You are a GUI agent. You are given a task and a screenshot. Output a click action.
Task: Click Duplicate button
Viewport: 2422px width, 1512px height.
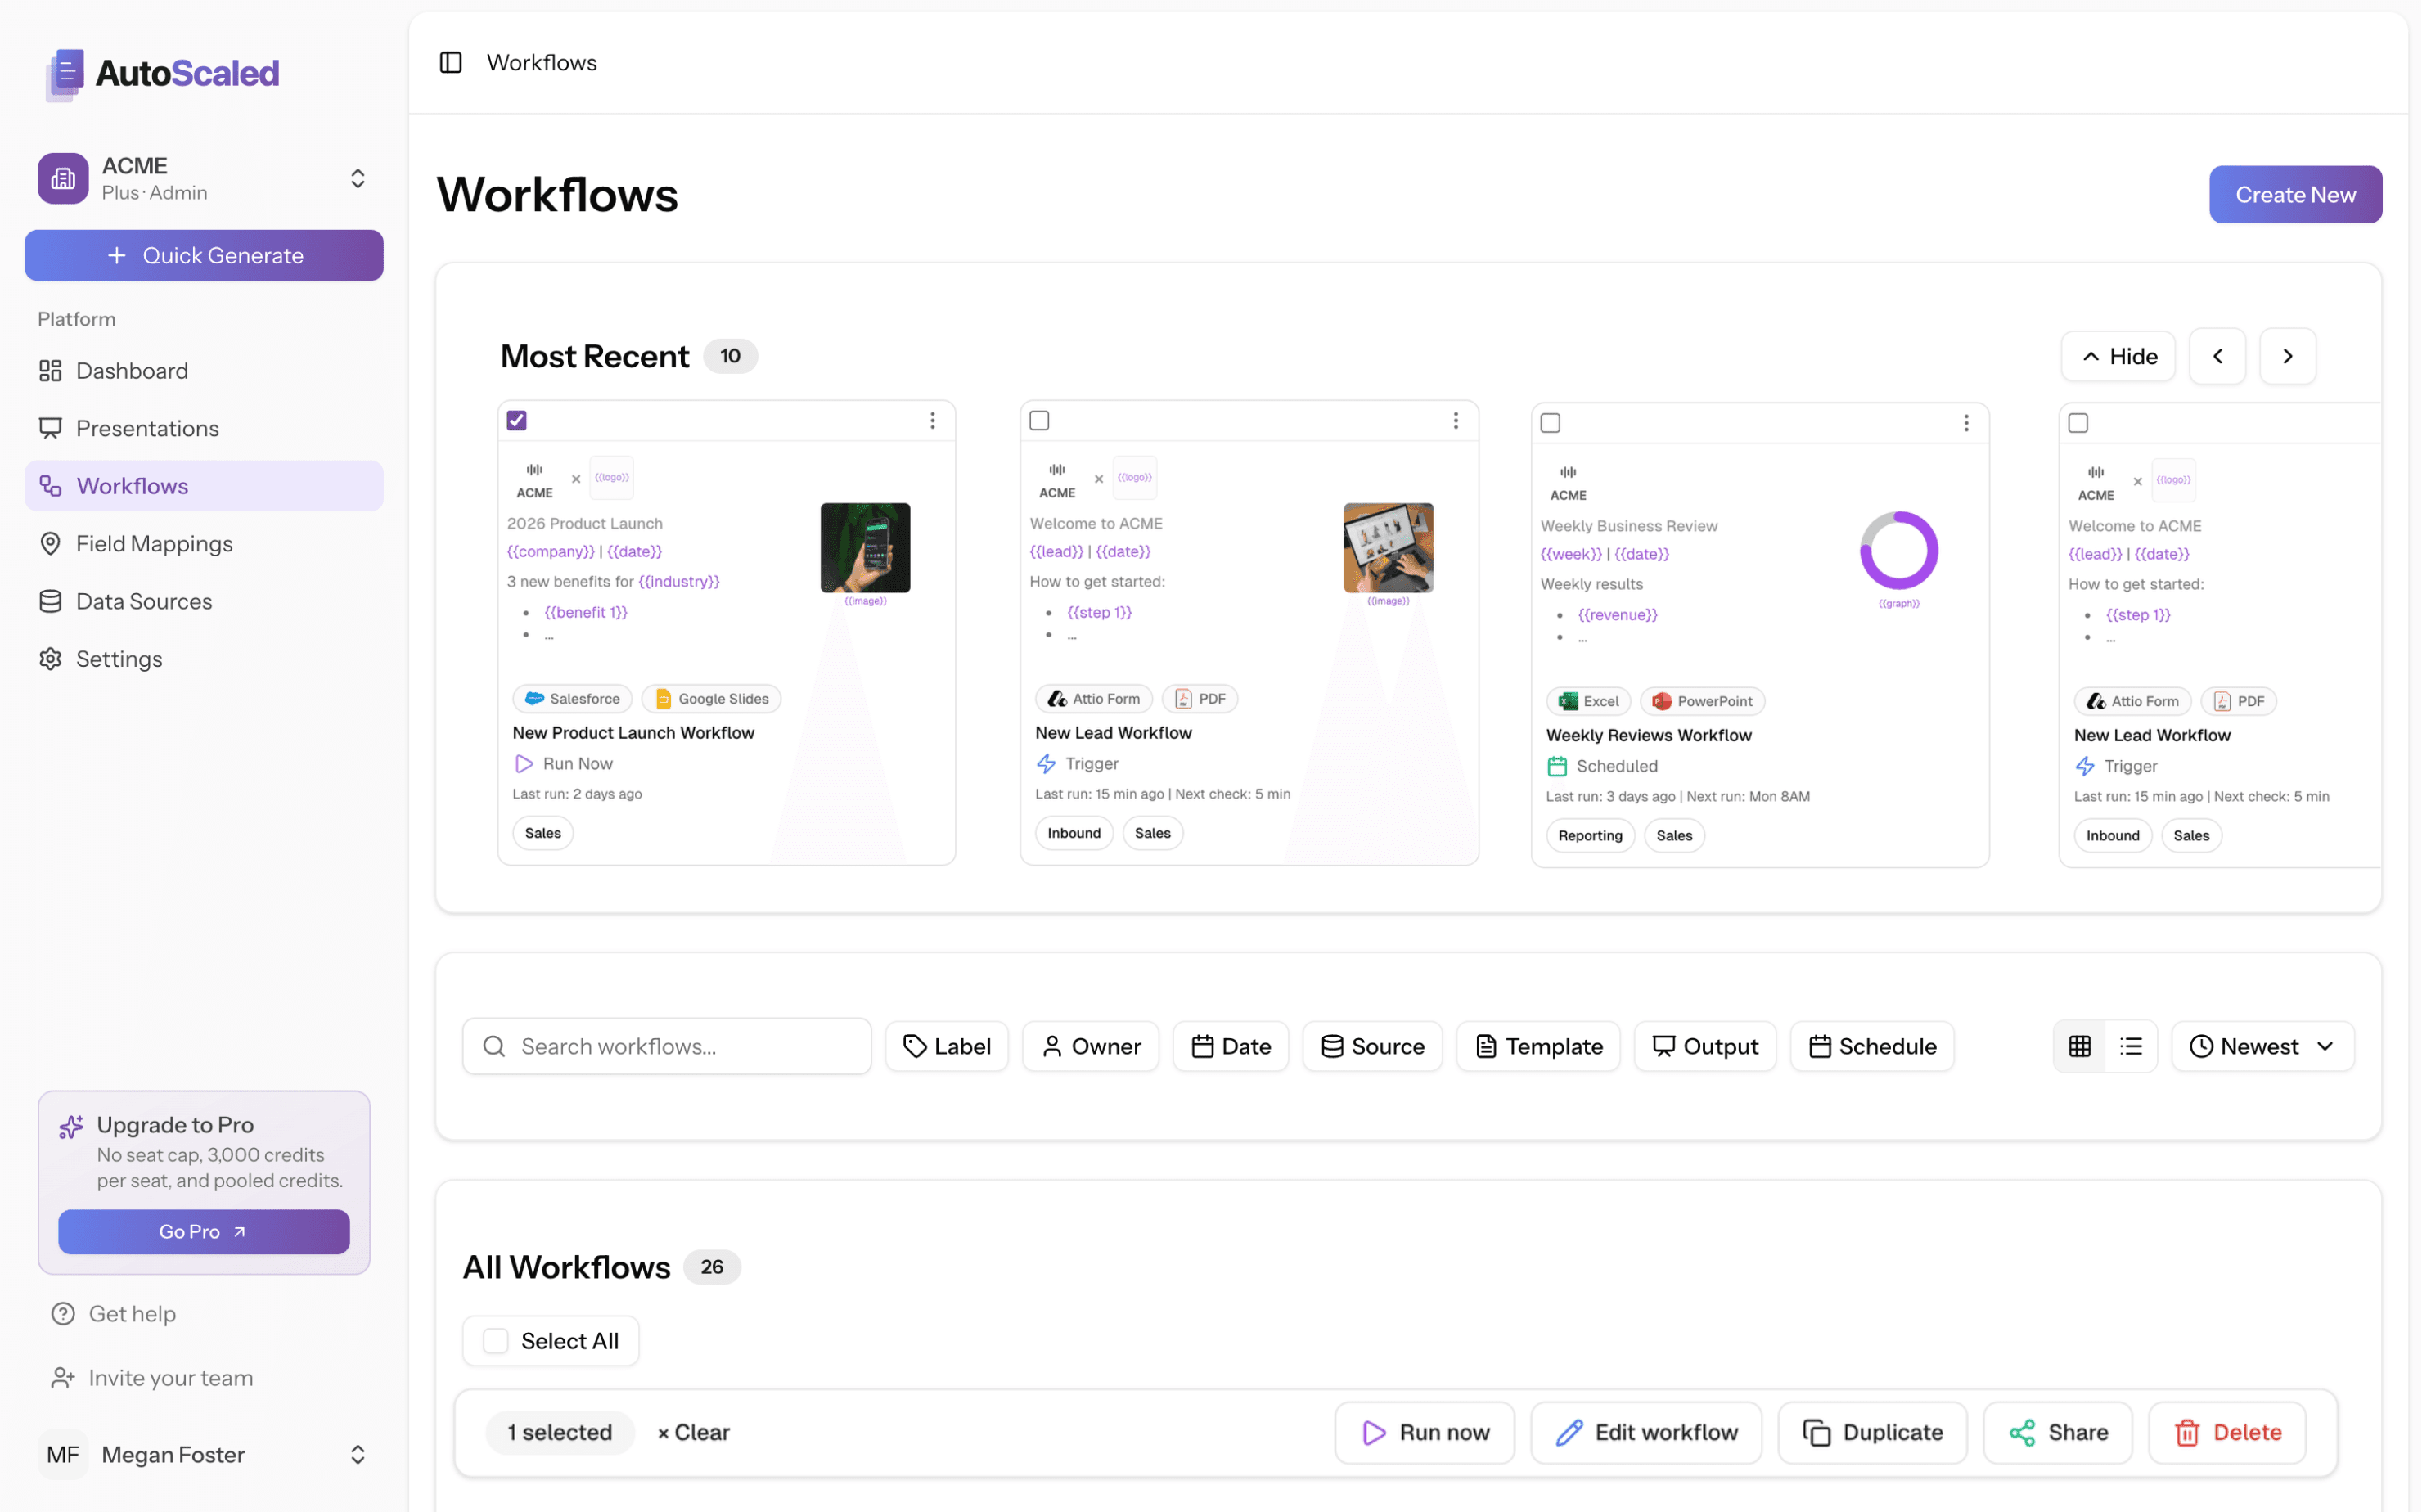1873,1433
